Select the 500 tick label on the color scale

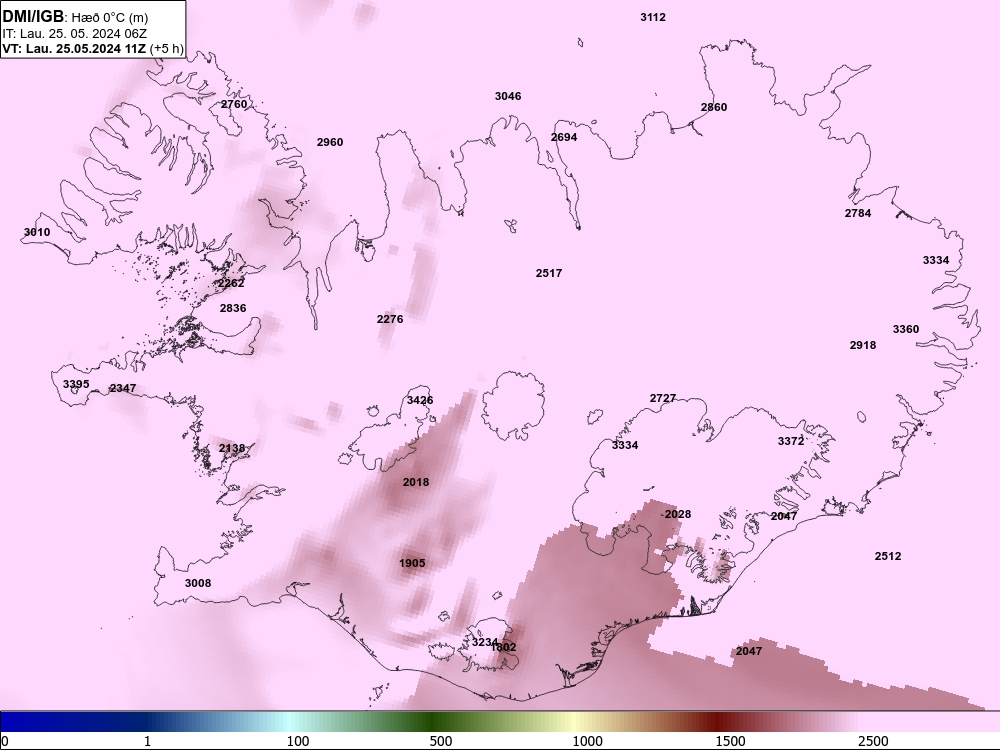coord(441,741)
